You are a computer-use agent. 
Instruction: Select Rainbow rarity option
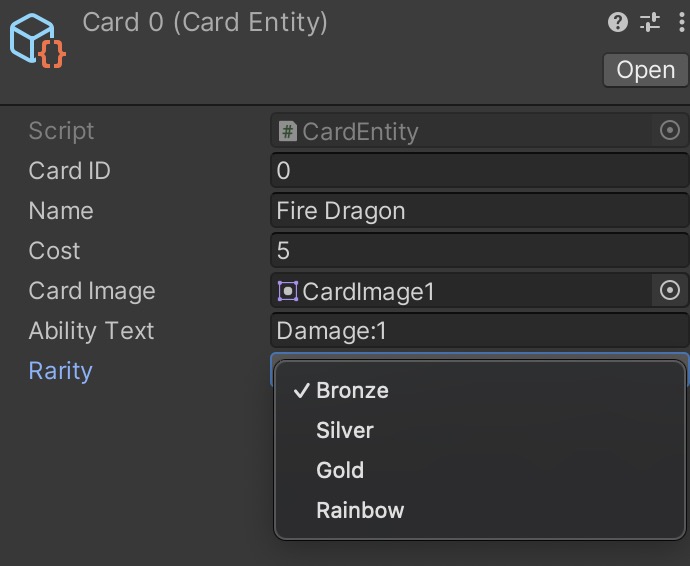(360, 510)
